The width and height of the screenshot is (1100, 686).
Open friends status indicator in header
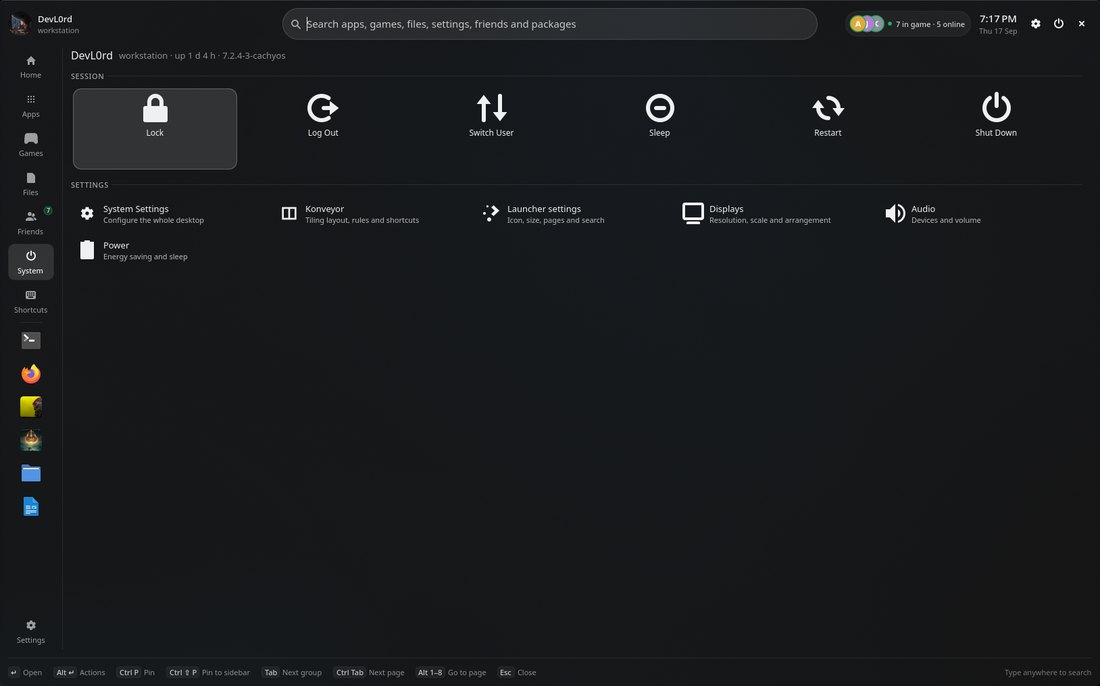point(908,24)
